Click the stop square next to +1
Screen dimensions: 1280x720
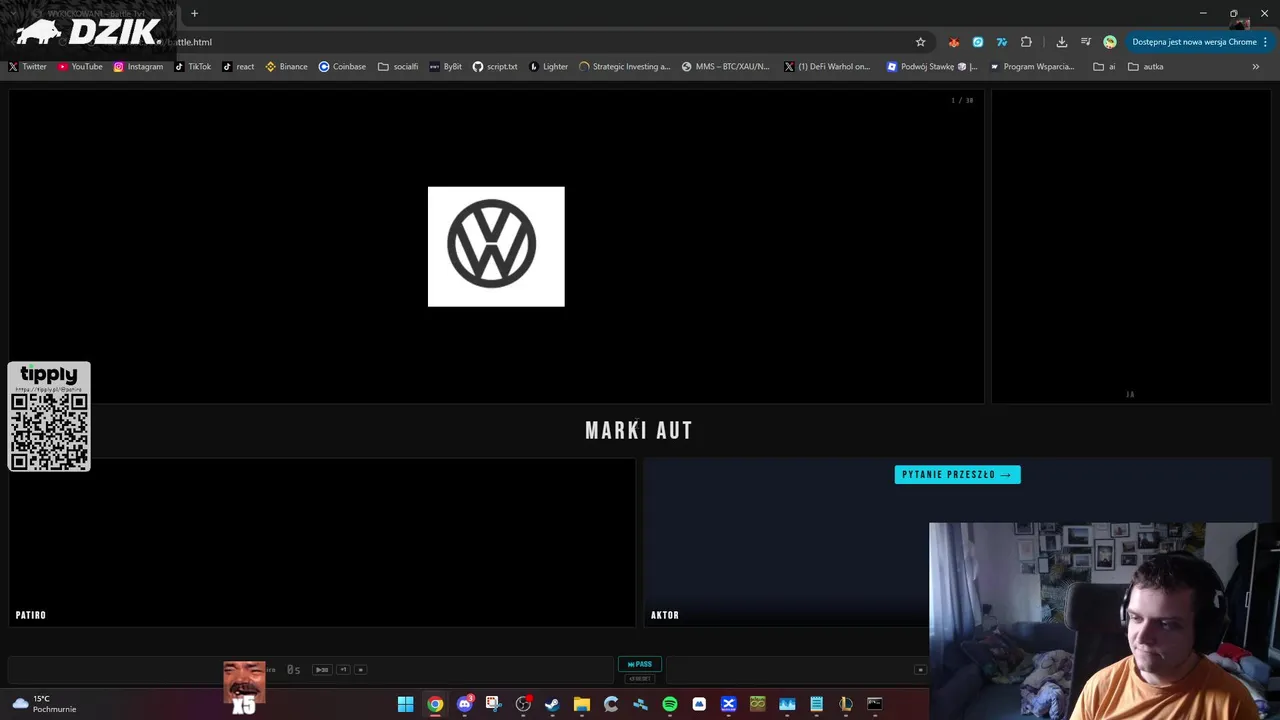click(x=361, y=670)
